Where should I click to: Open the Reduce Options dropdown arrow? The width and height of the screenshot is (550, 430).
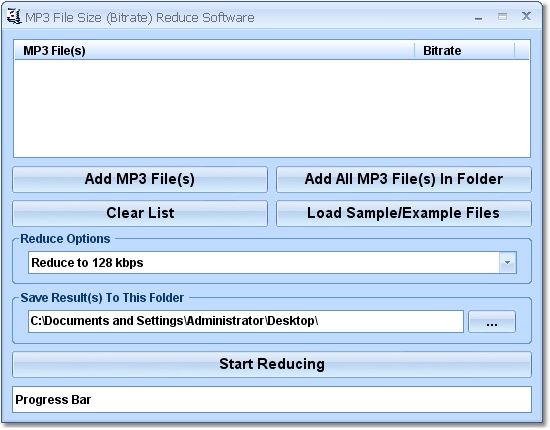tap(508, 262)
